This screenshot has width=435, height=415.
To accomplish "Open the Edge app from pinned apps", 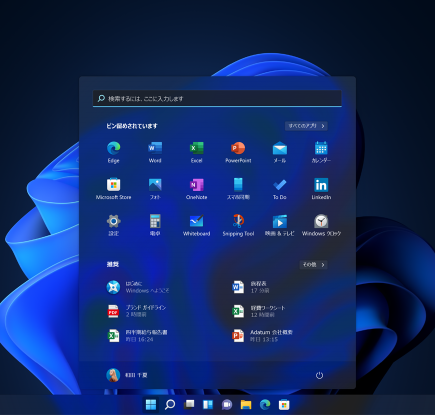I will pos(113,152).
